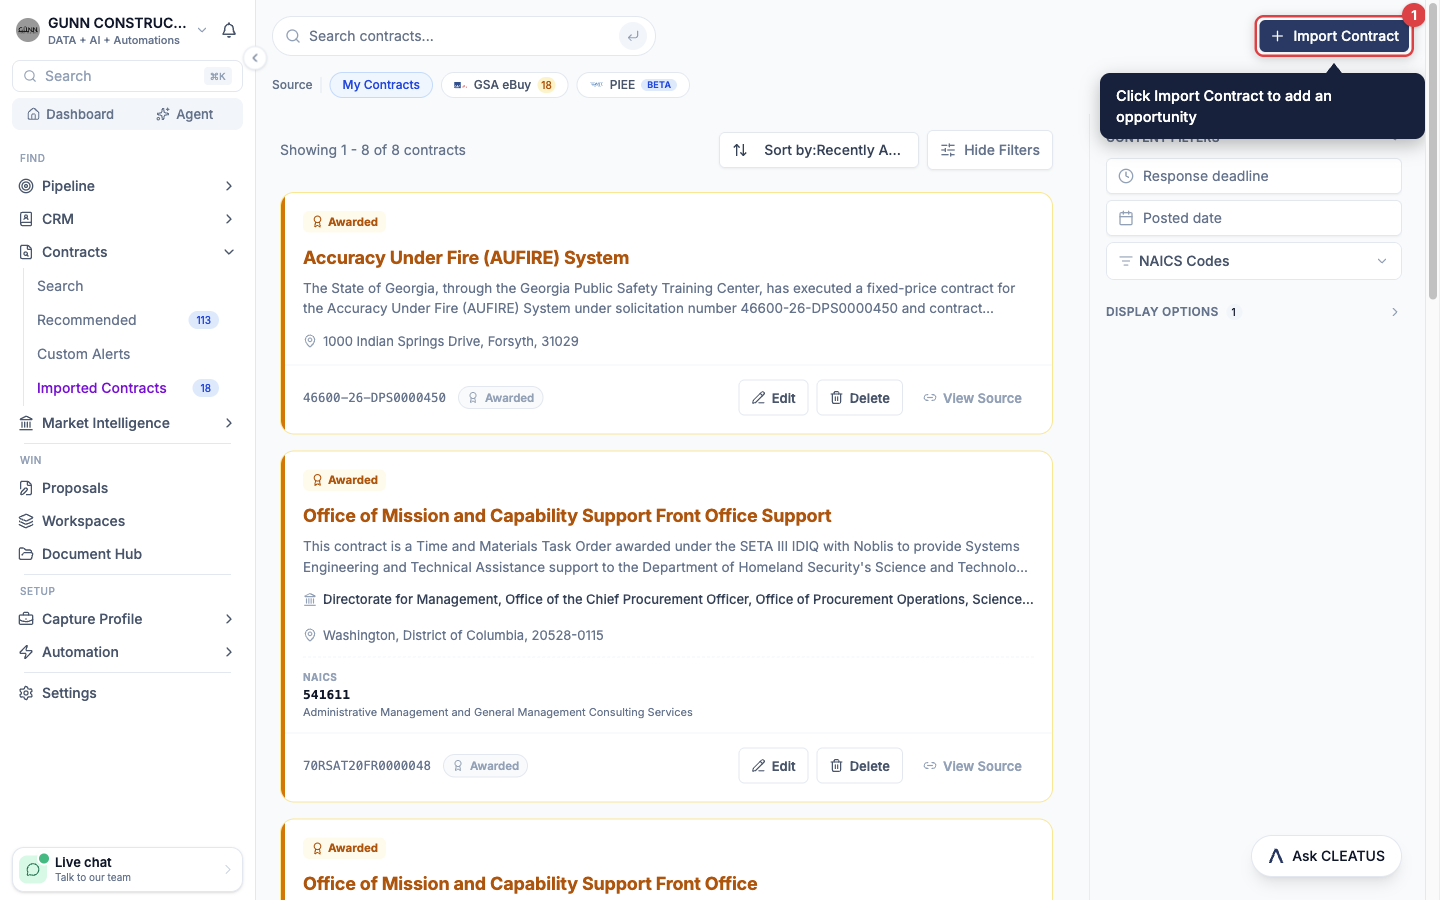Expand the CRM section
The image size is (1440, 900).
point(127,219)
